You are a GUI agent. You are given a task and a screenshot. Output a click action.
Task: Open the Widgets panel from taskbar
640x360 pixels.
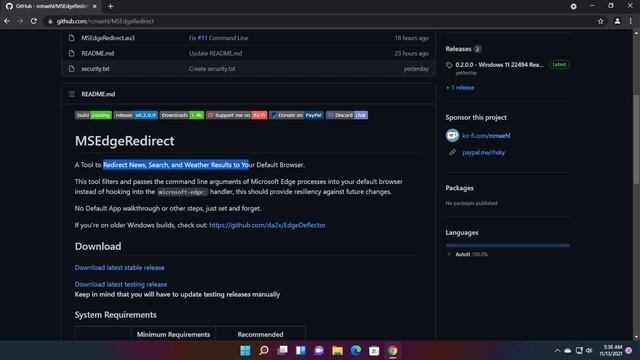pyautogui.click(x=300, y=351)
